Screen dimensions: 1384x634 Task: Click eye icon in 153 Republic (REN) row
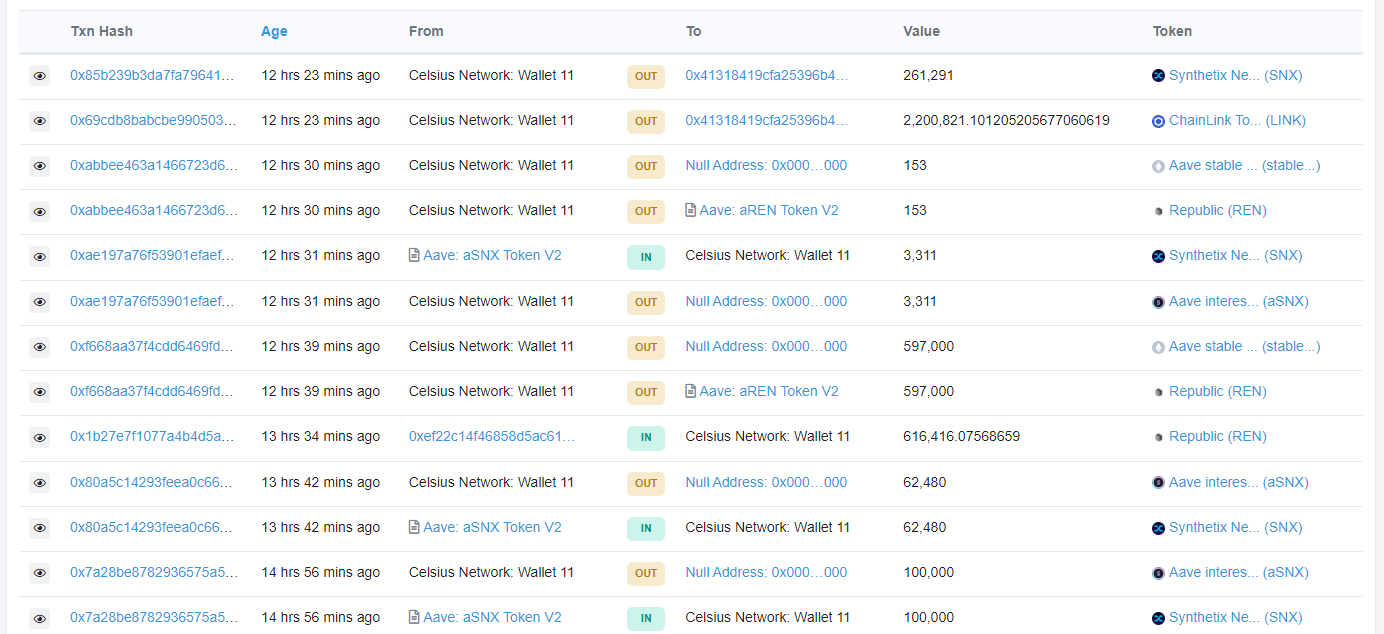pos(39,211)
